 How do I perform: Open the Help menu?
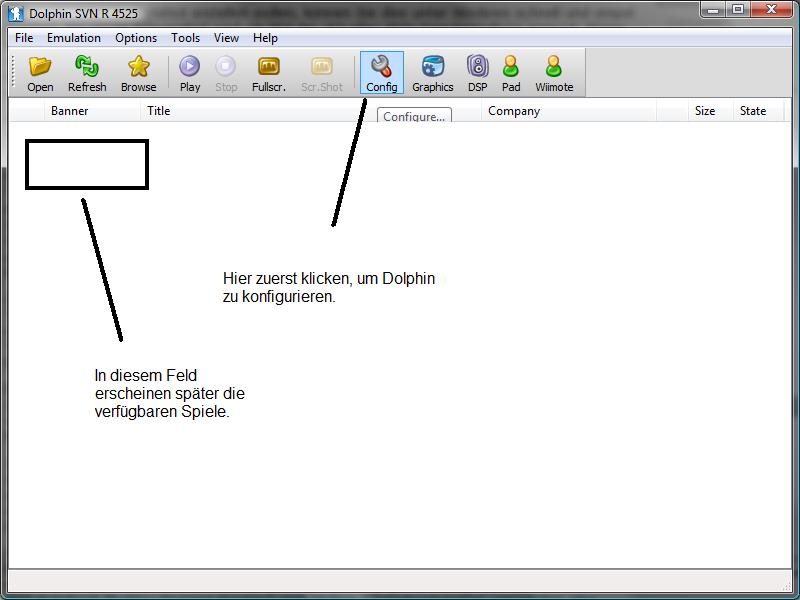point(265,38)
